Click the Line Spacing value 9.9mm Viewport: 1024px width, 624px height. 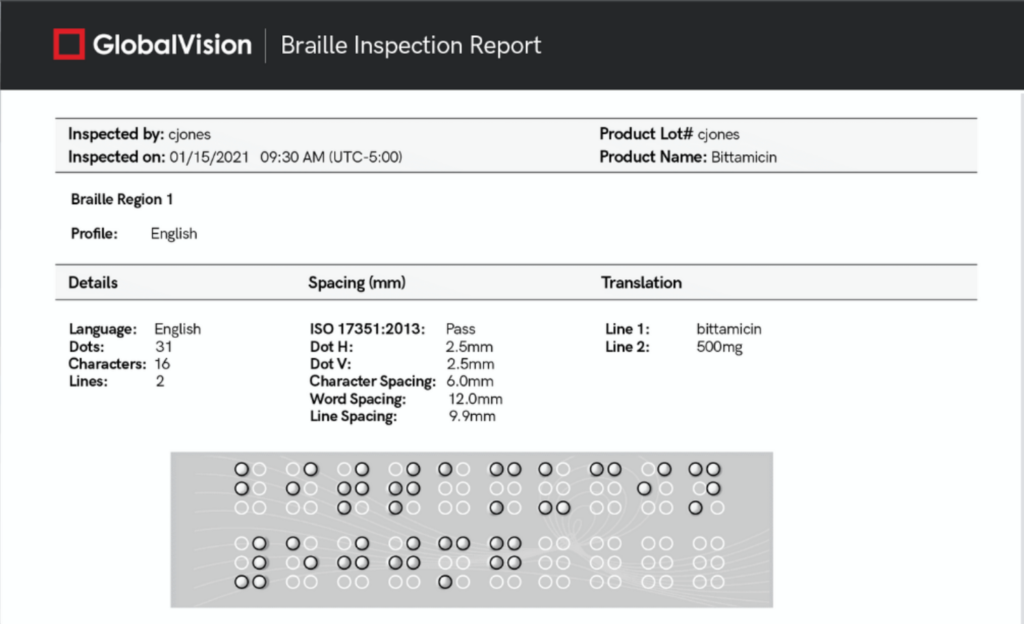pos(472,416)
